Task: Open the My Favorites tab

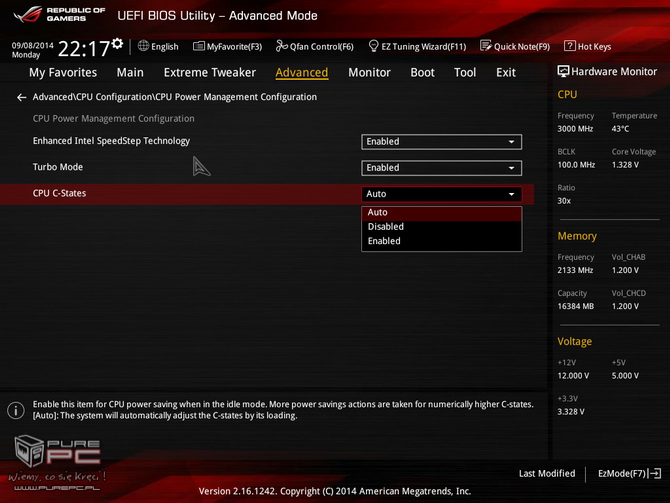Action: [x=63, y=73]
